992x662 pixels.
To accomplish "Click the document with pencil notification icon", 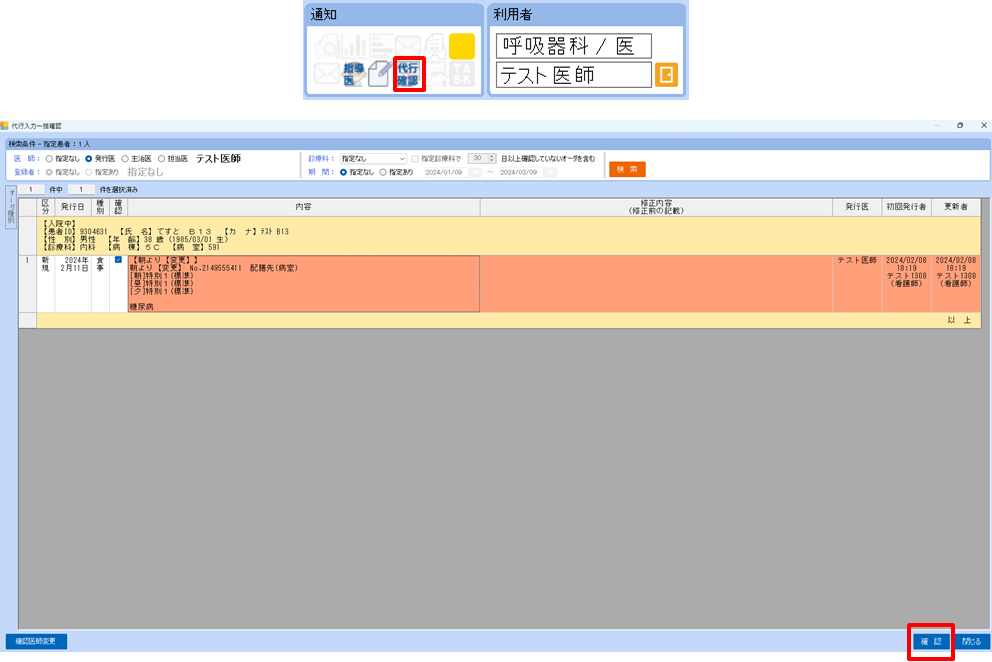I will (x=380, y=74).
